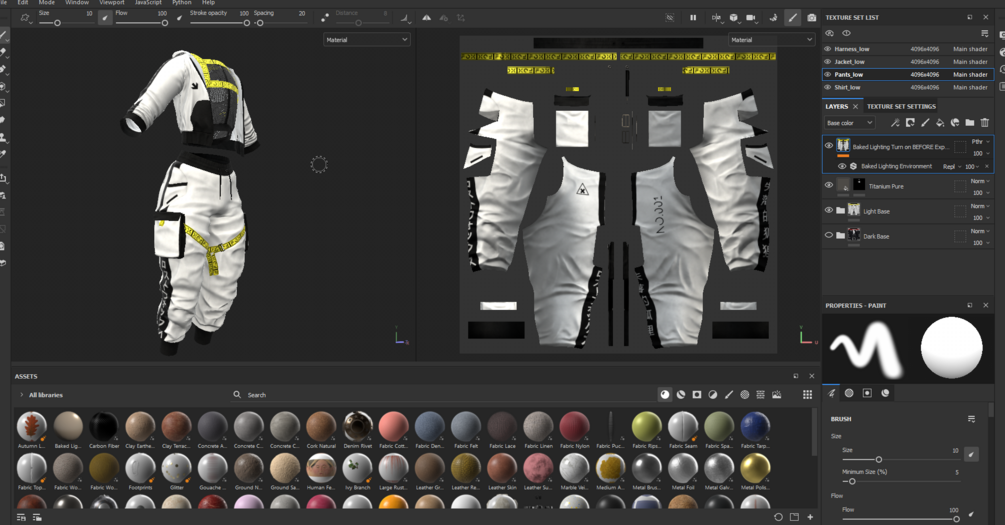Click the refresh icon at Assets bottom
This screenshot has width=1005, height=525.
[778, 517]
